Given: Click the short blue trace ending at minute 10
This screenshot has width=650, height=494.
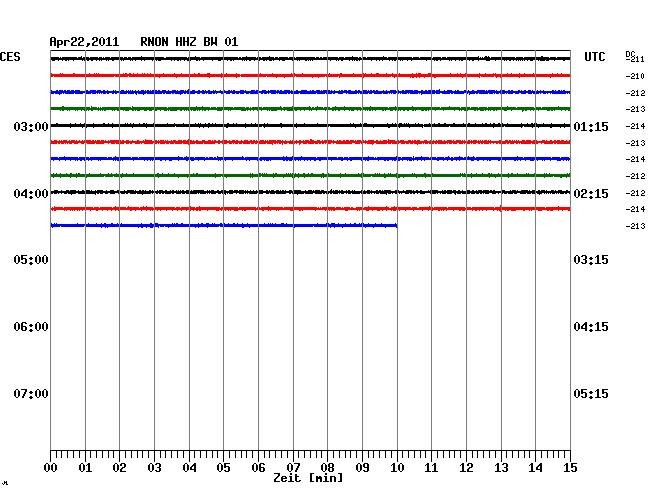Looking at the screenshot, I should (x=224, y=225).
